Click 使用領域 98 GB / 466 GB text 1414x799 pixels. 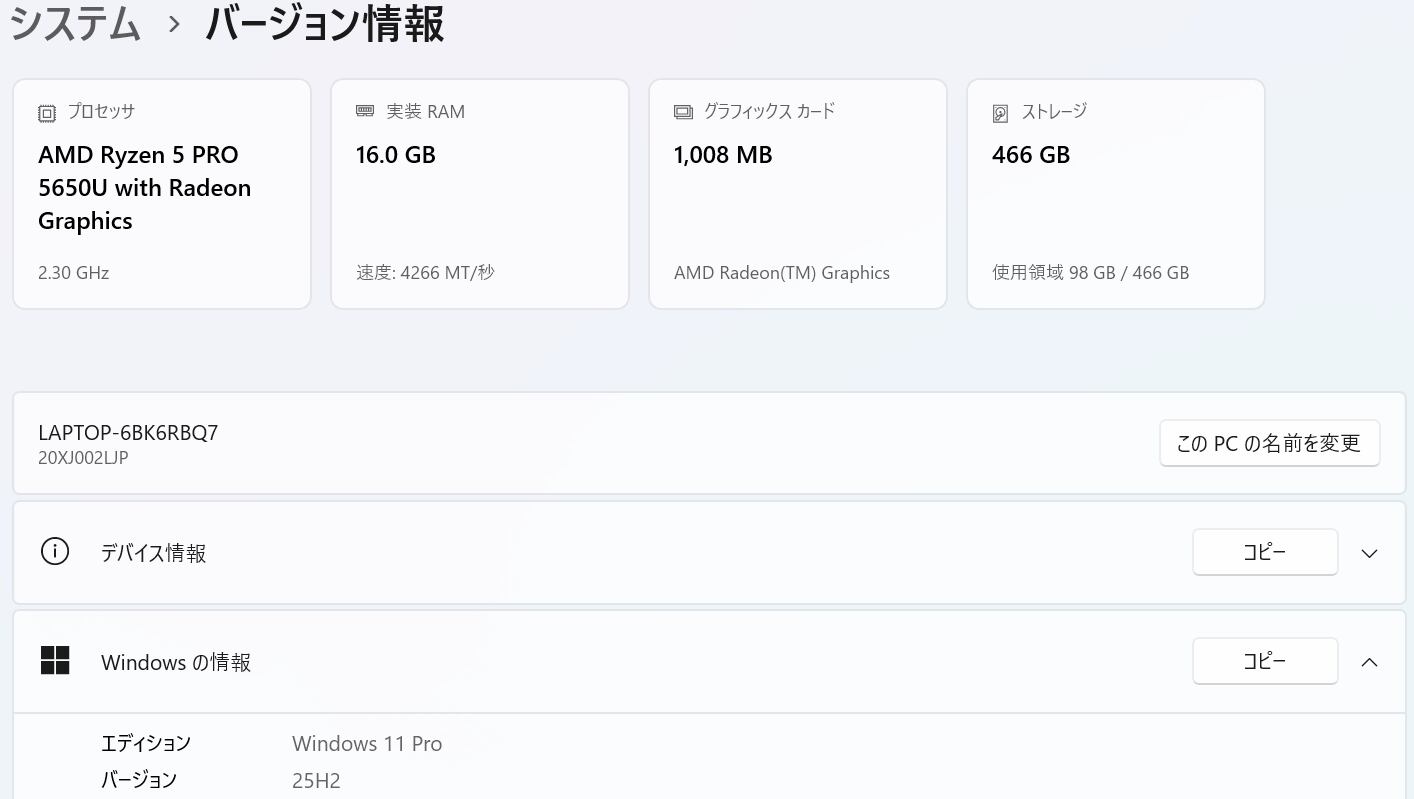click(x=1091, y=272)
